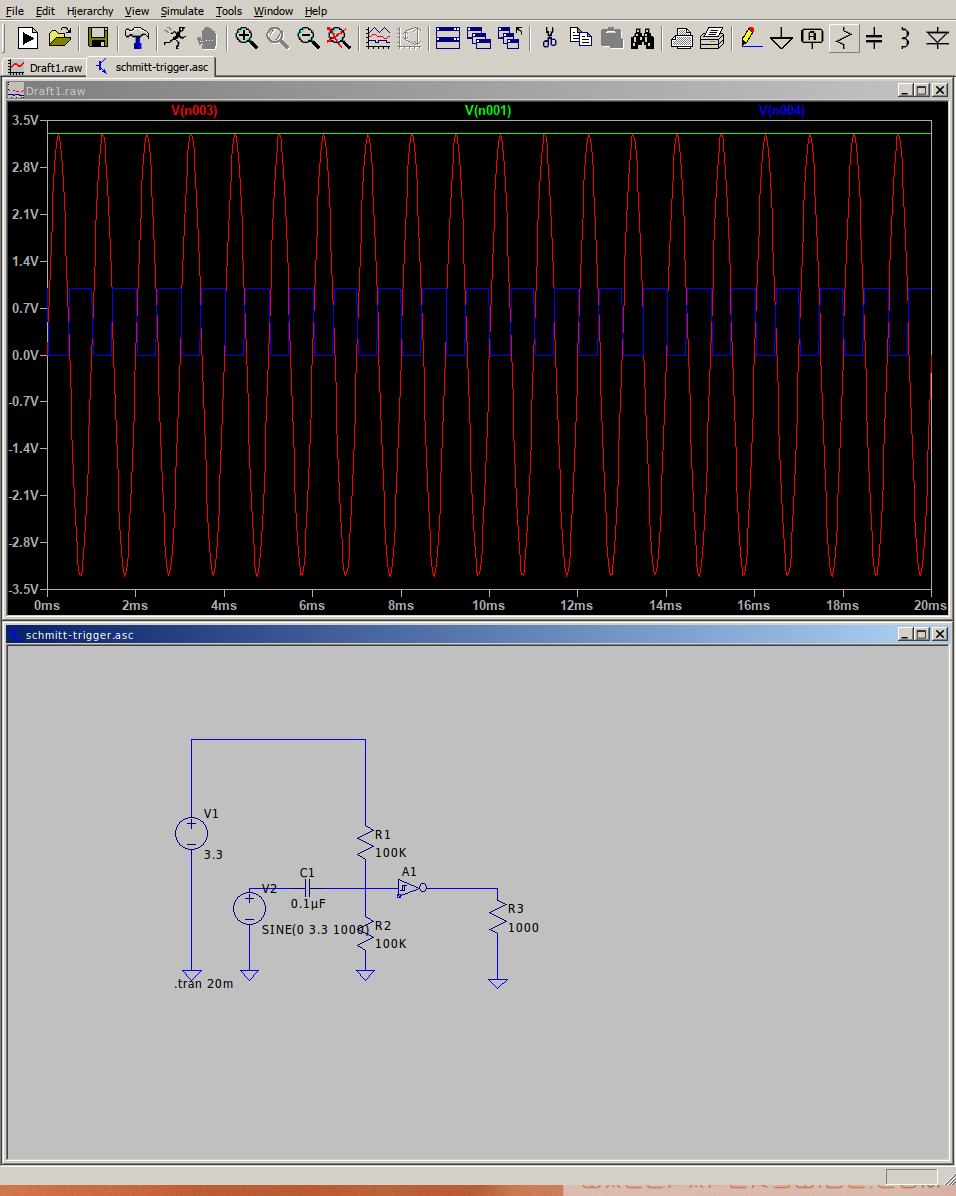Viewport: 956px width, 1196px height.
Task: Switch to the Draft1.raw tab
Action: [x=46, y=67]
